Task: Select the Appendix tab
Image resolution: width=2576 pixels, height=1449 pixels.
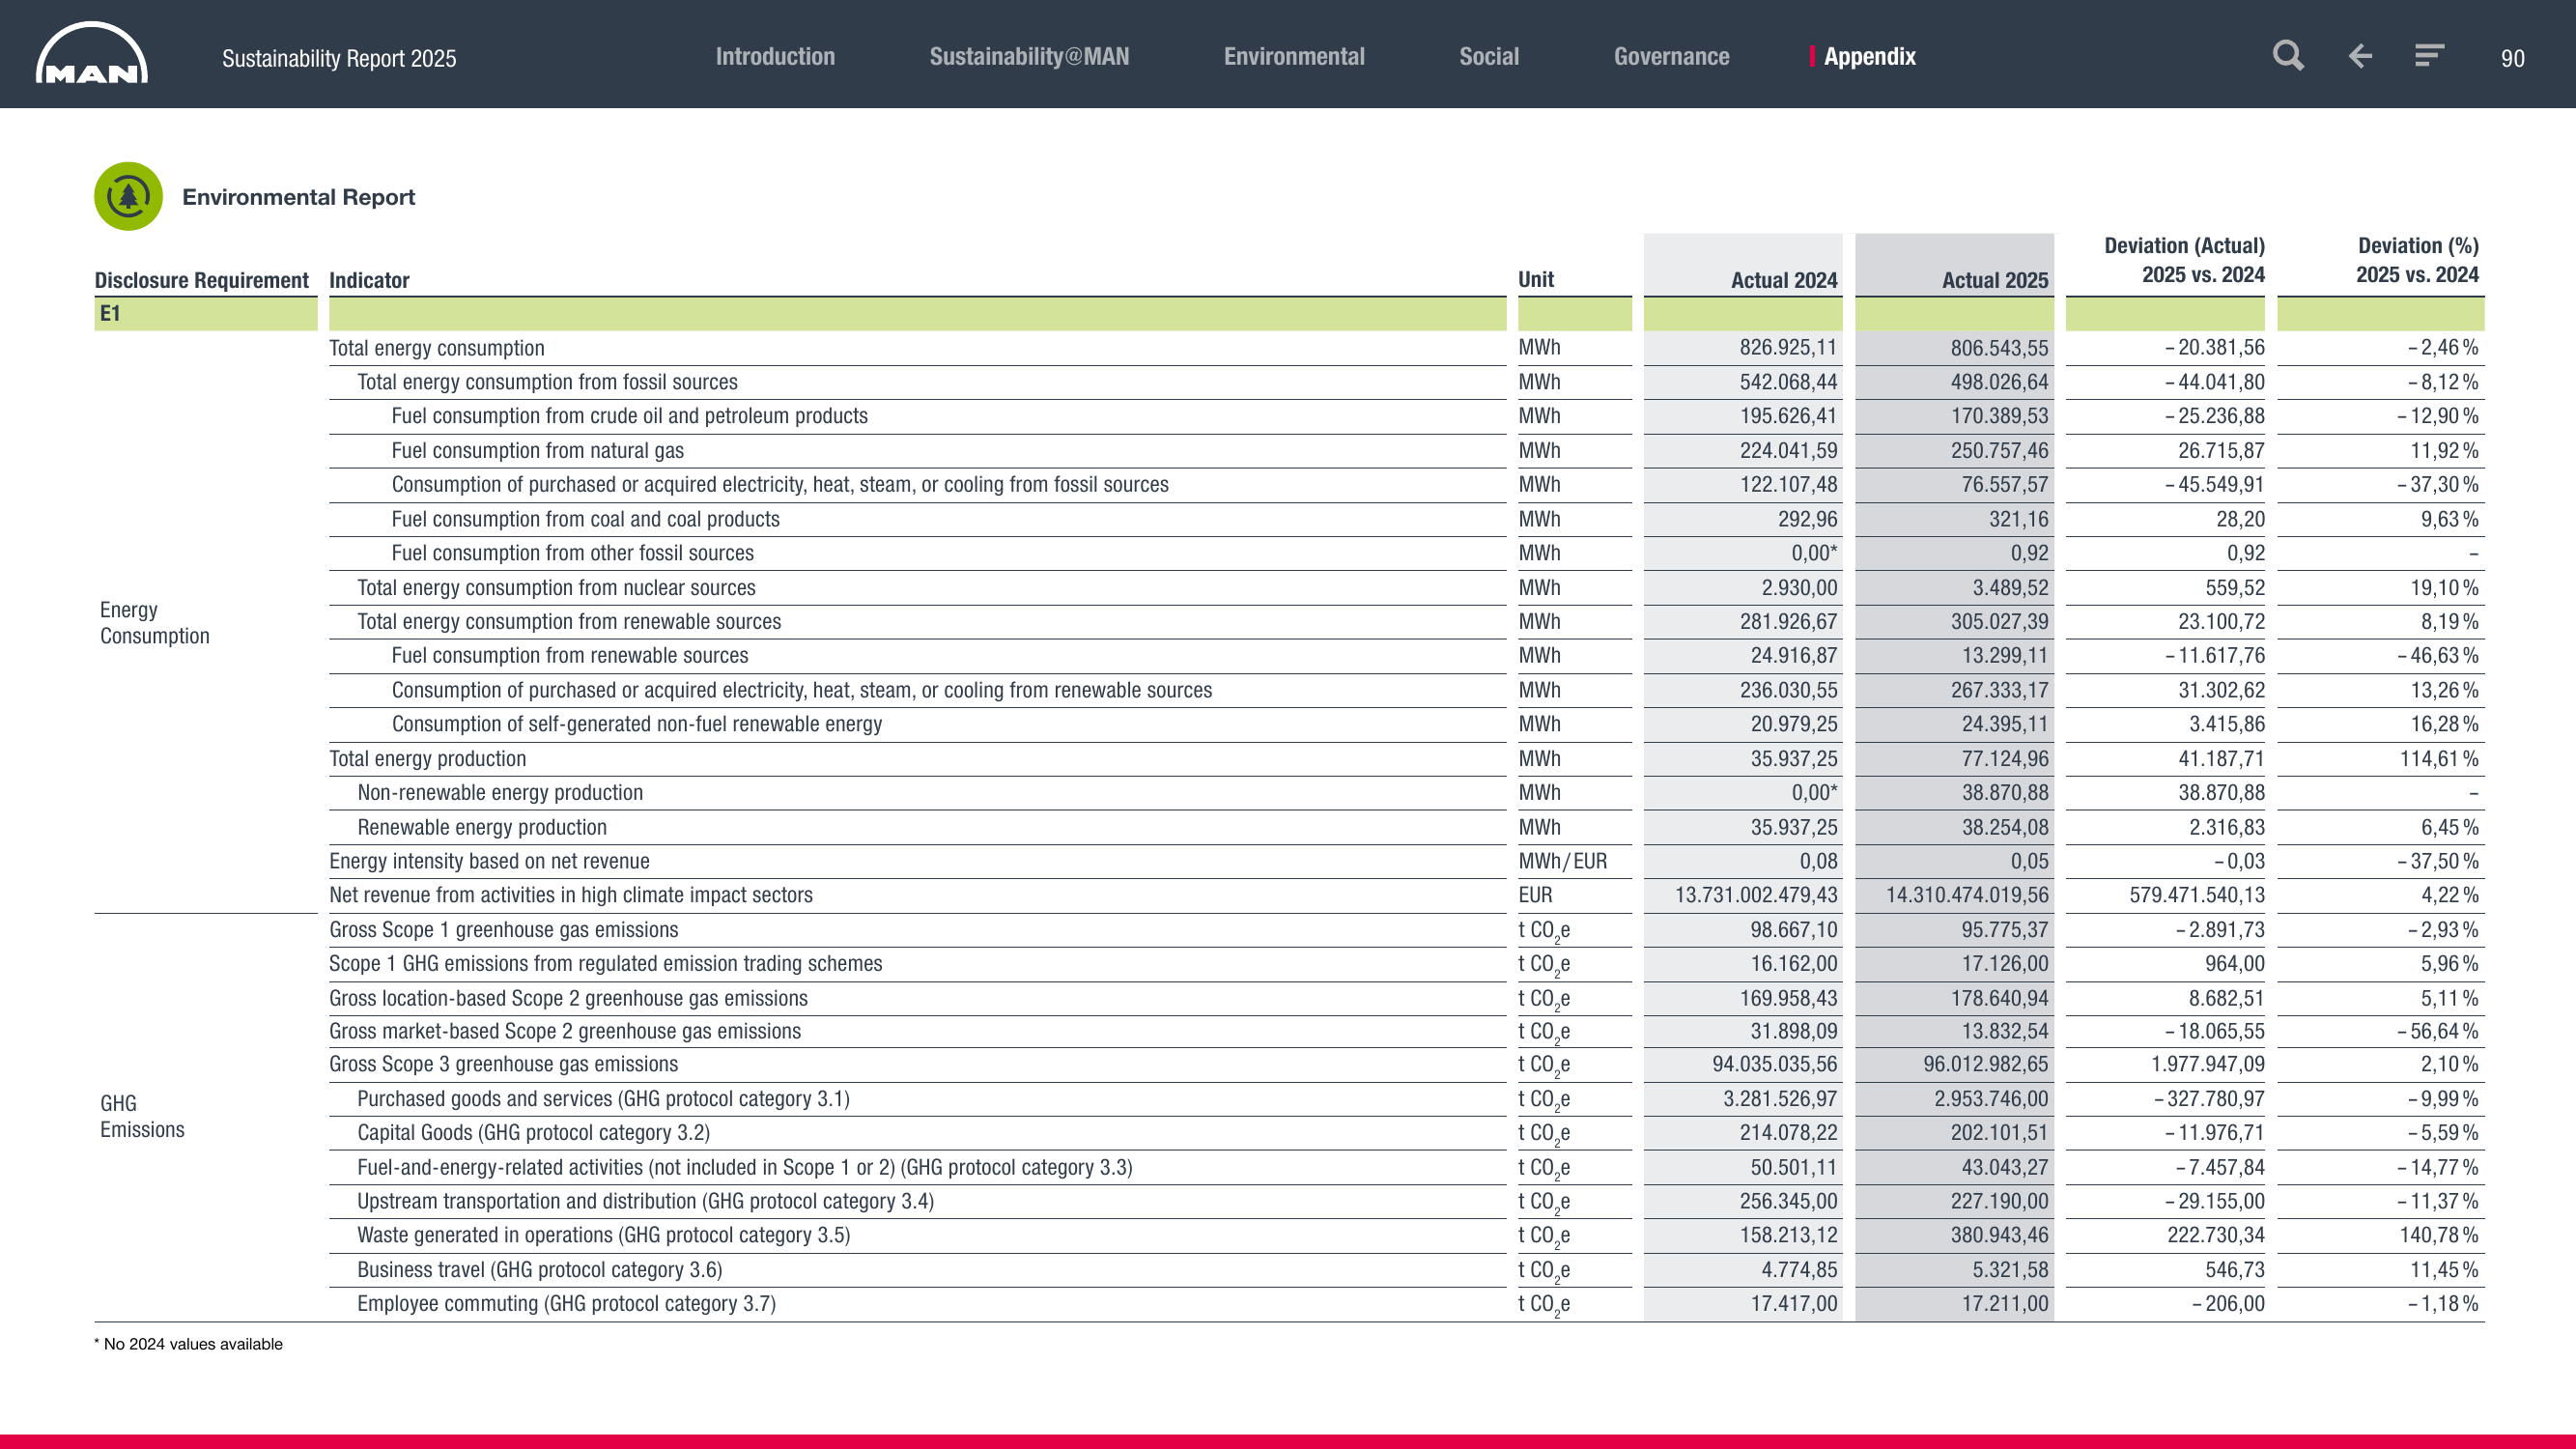Action: click(1869, 57)
